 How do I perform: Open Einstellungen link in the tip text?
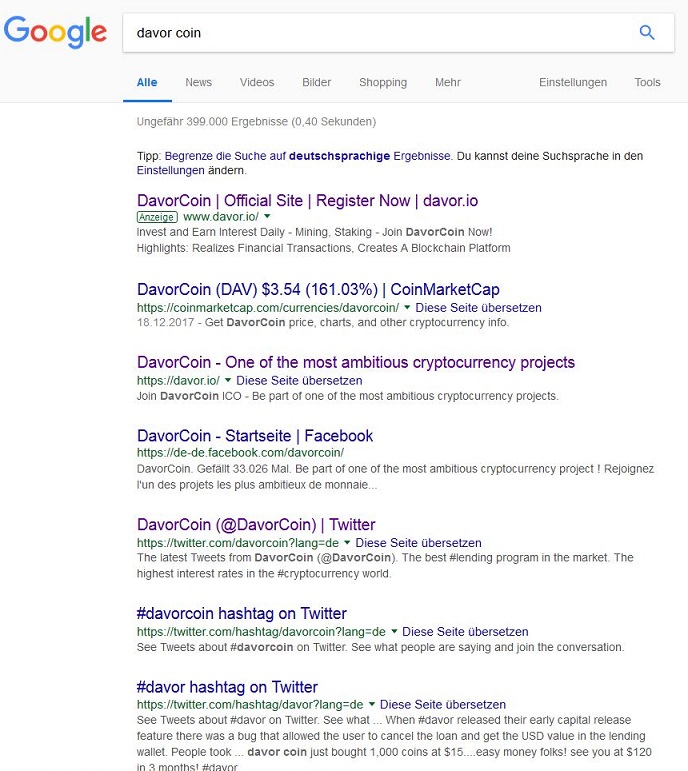pos(170,170)
